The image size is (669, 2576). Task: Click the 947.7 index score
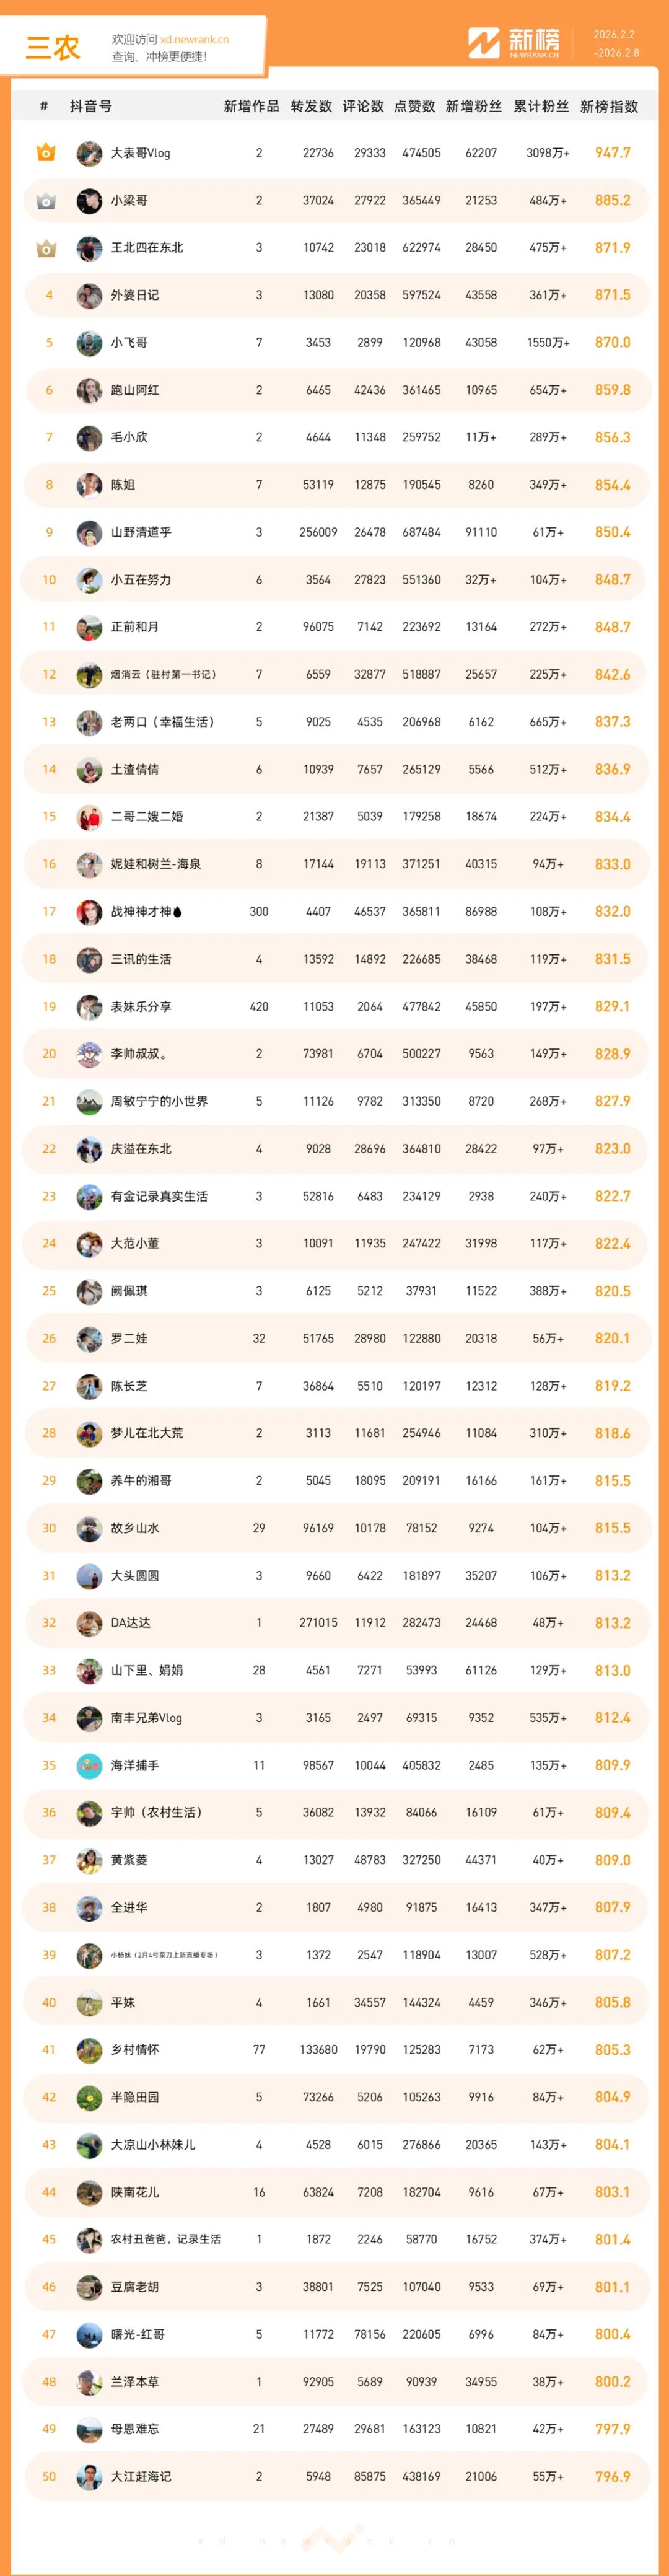point(612,153)
